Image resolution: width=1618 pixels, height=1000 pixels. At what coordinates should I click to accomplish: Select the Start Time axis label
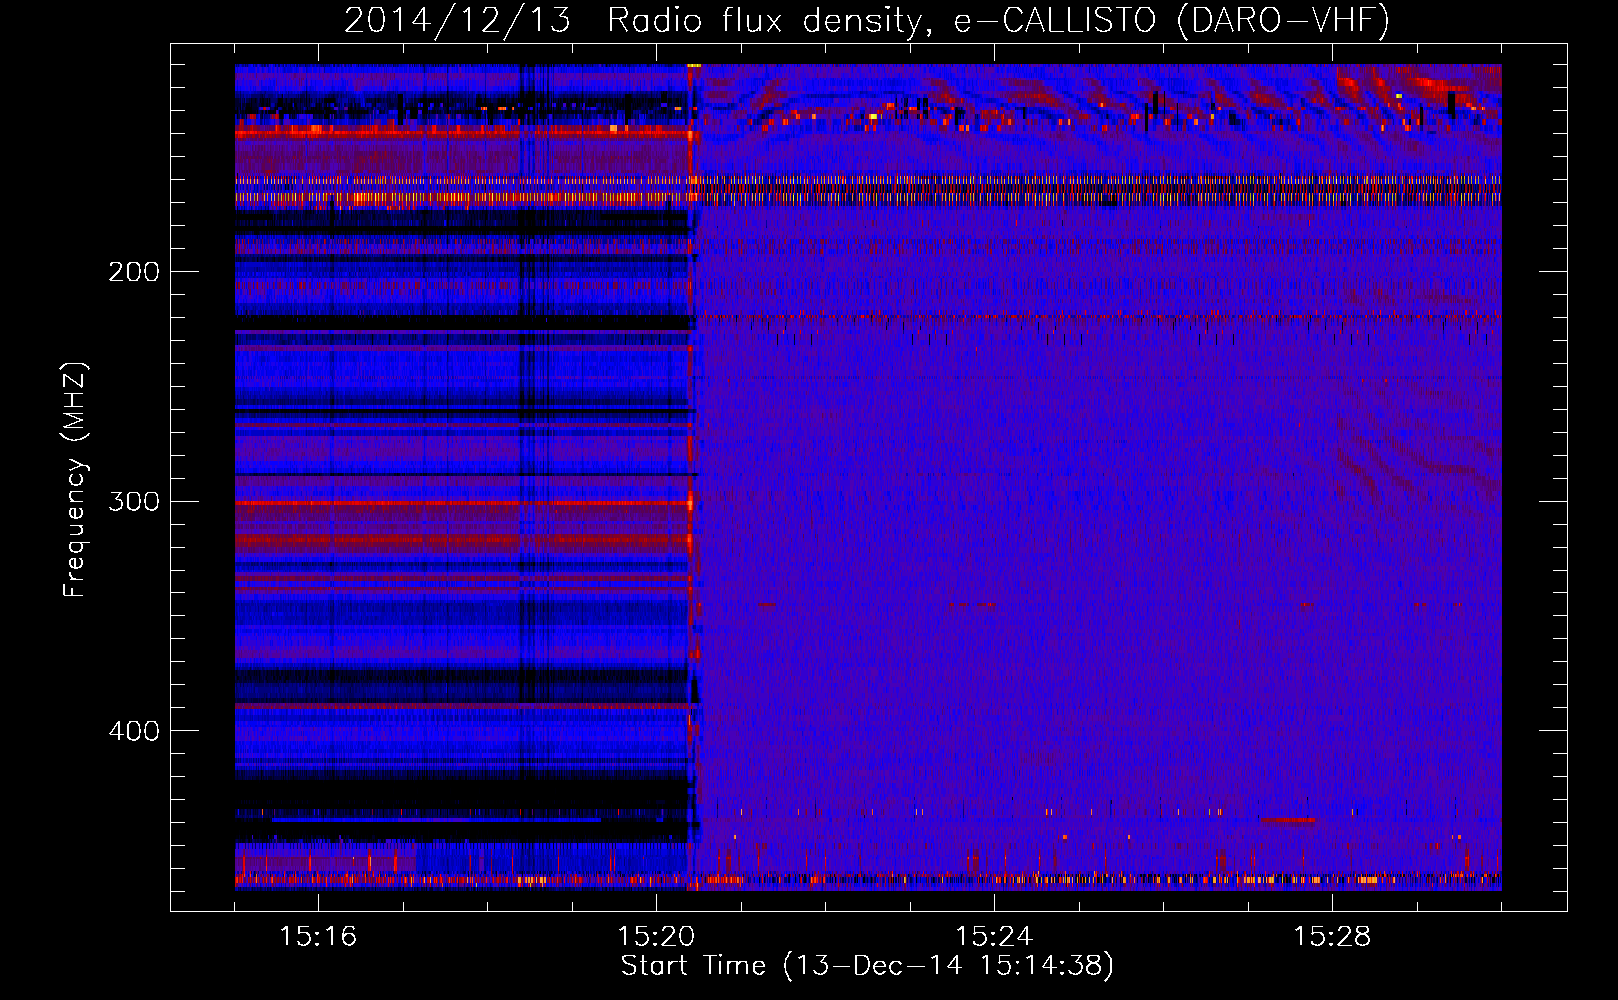tap(867, 966)
